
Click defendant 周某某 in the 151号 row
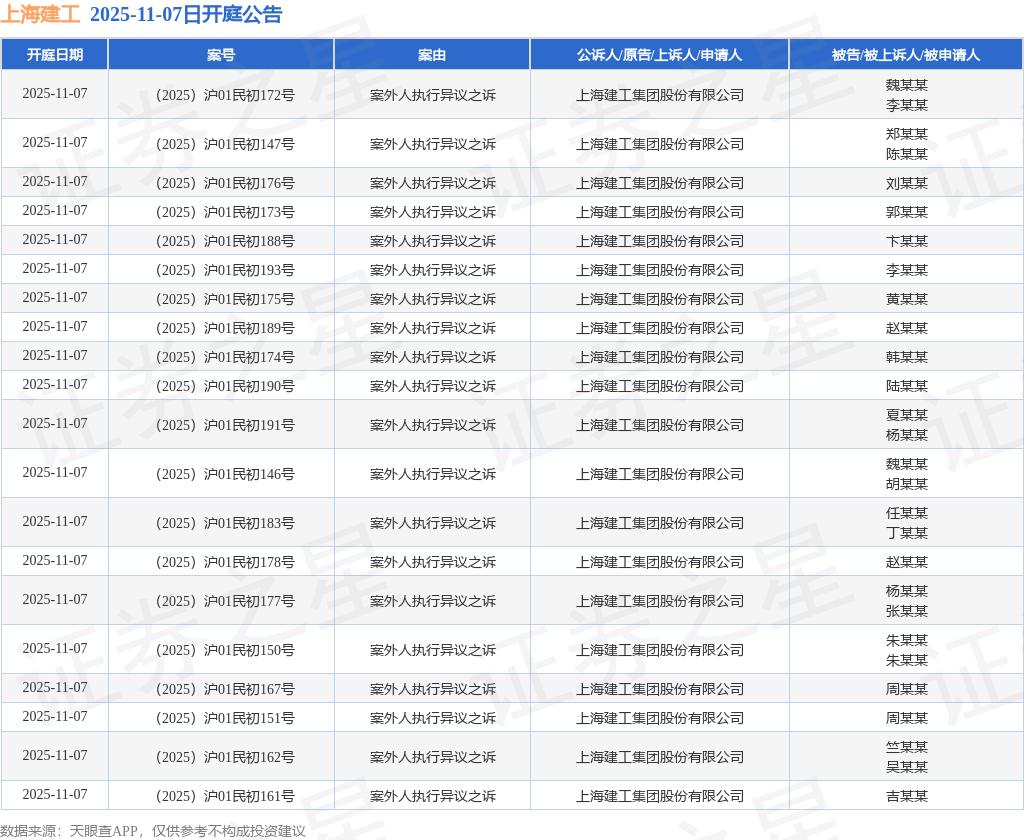click(x=906, y=719)
